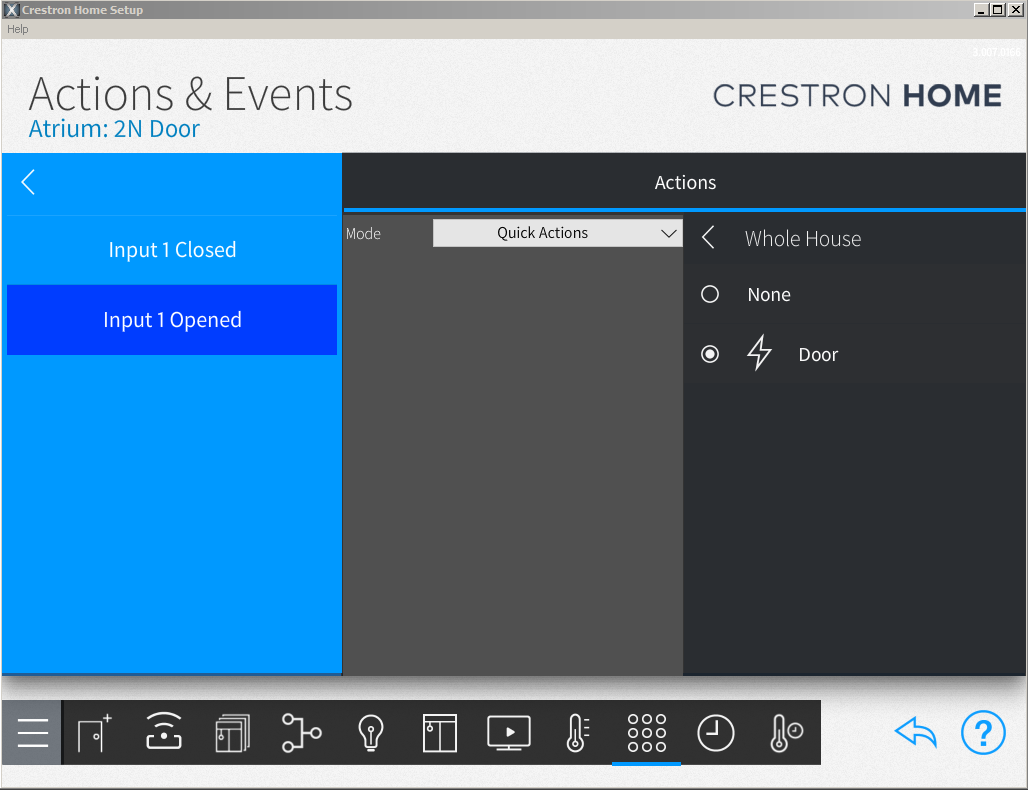Select the Door quick action radio button
The width and height of the screenshot is (1028, 790).
coord(710,354)
